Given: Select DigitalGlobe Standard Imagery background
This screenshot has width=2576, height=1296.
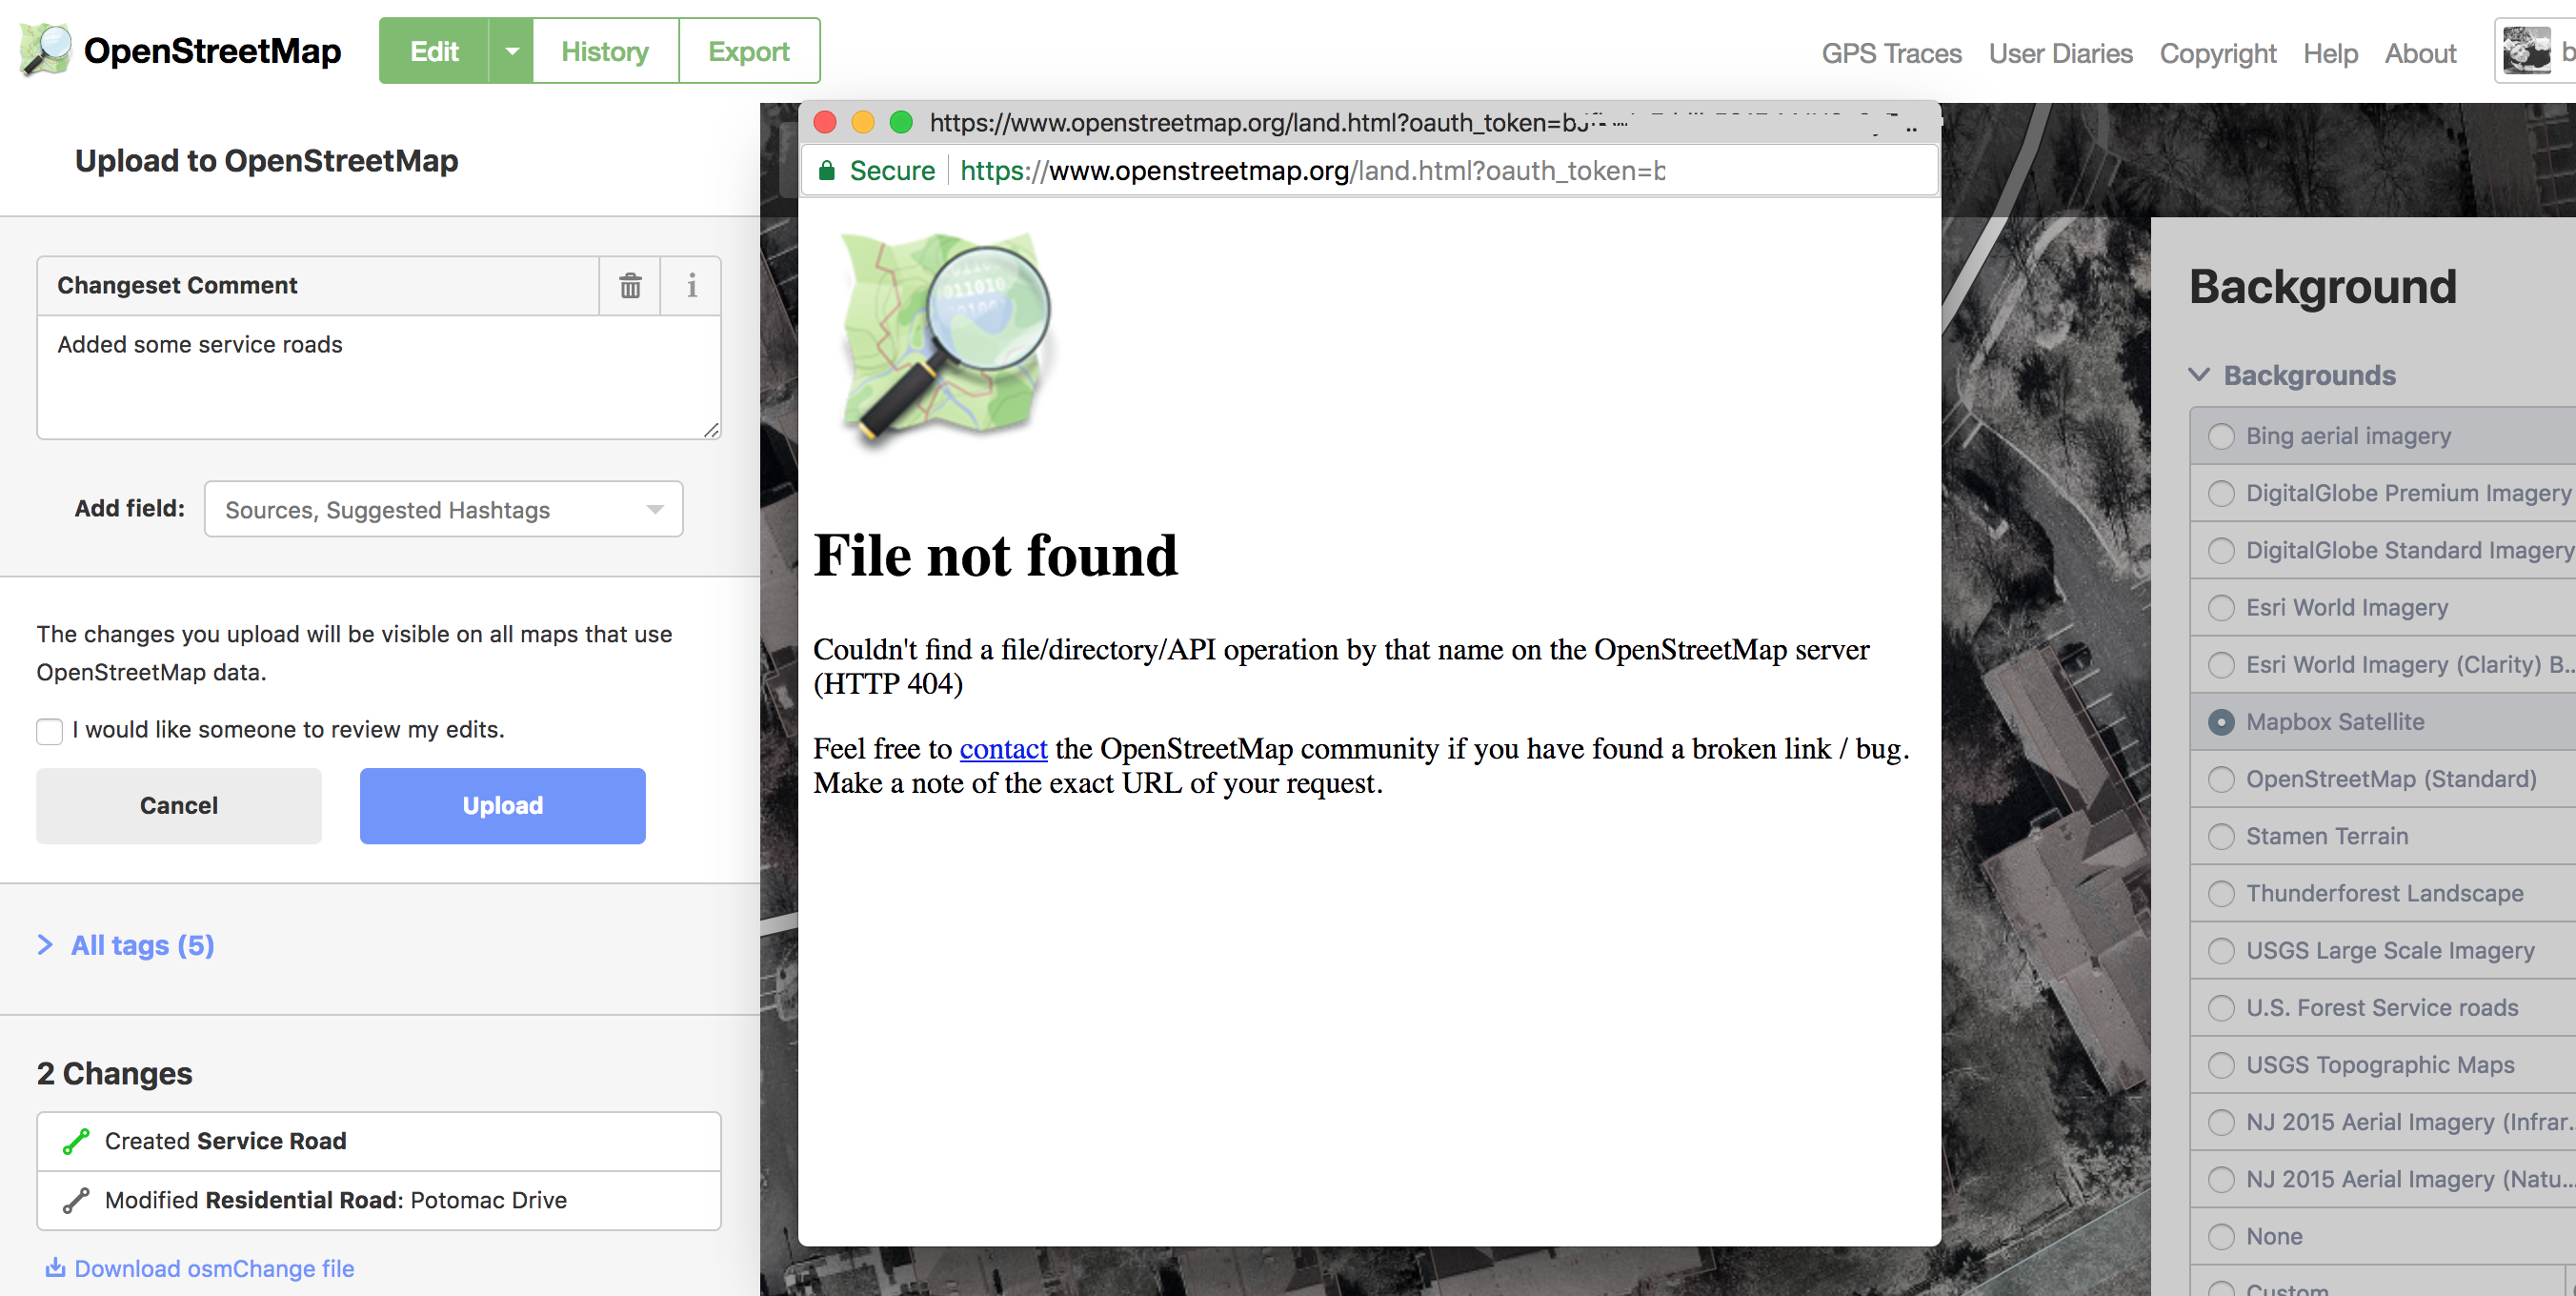Looking at the screenshot, I should pyautogui.click(x=2383, y=550).
